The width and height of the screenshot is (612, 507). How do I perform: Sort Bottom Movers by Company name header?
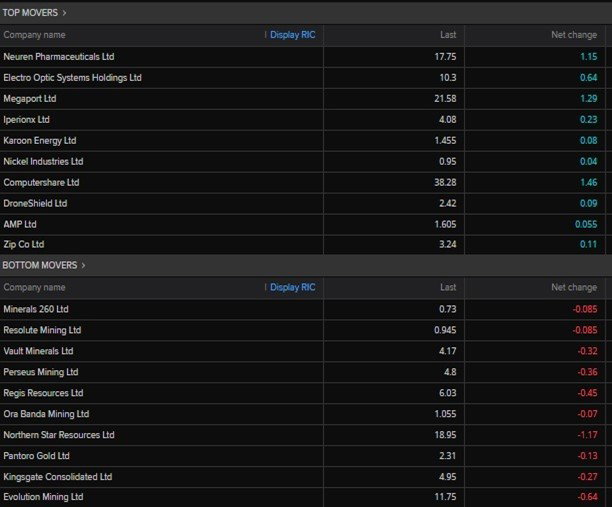pos(34,287)
